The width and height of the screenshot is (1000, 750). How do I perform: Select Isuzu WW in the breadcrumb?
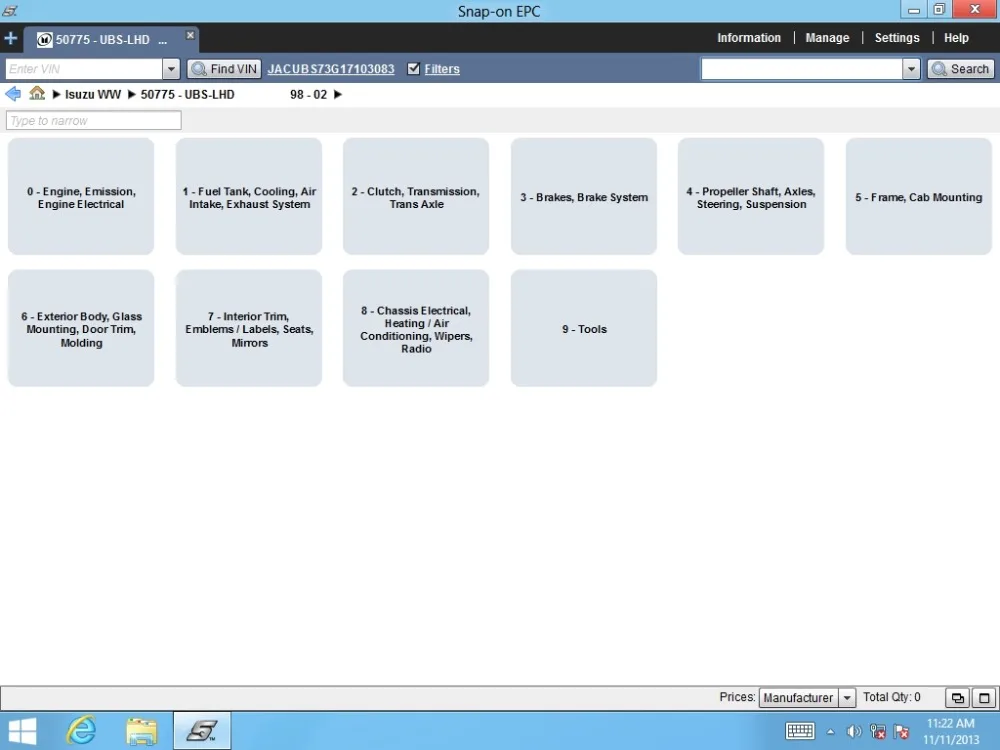click(x=93, y=94)
